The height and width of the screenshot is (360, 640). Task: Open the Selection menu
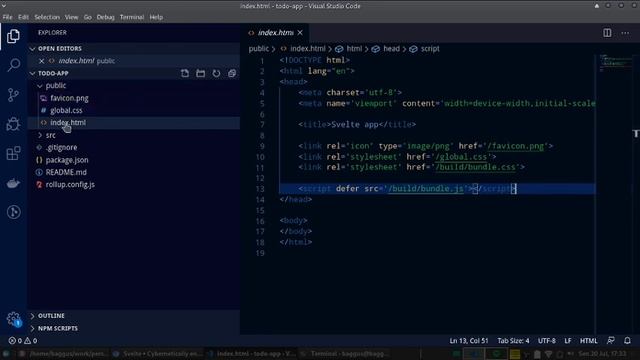pyautogui.click(x=47, y=17)
